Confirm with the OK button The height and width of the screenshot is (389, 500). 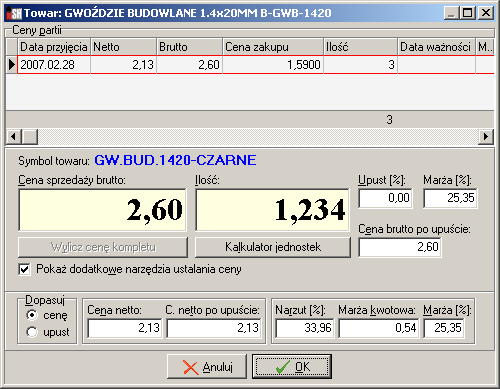[x=292, y=367]
